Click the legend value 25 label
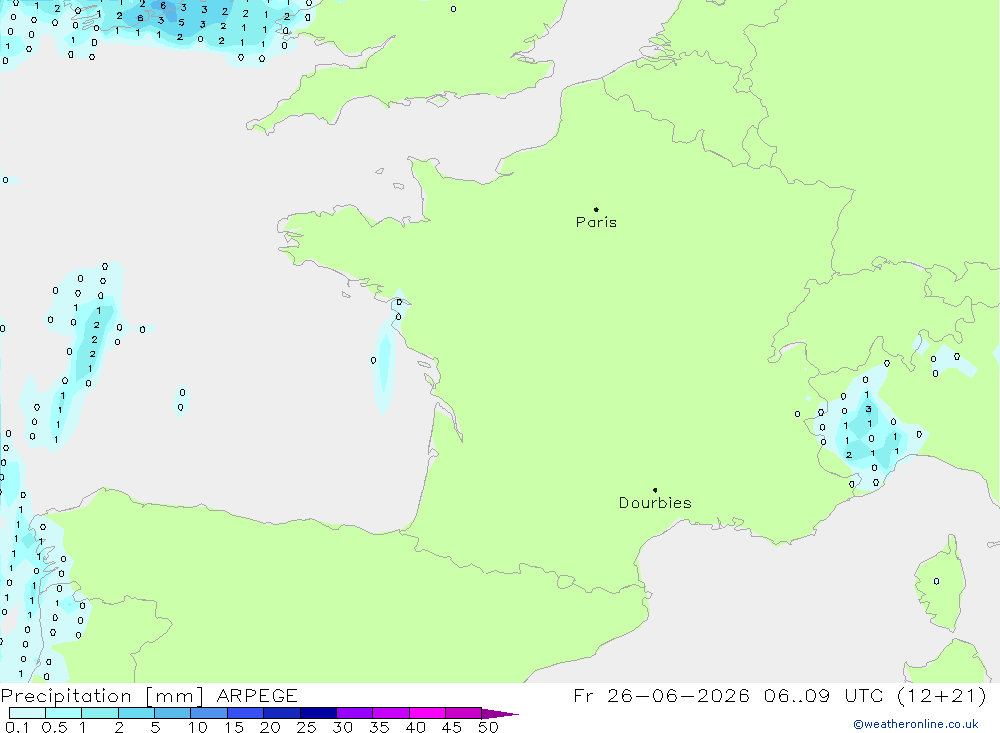The image size is (1000, 733). [307, 727]
